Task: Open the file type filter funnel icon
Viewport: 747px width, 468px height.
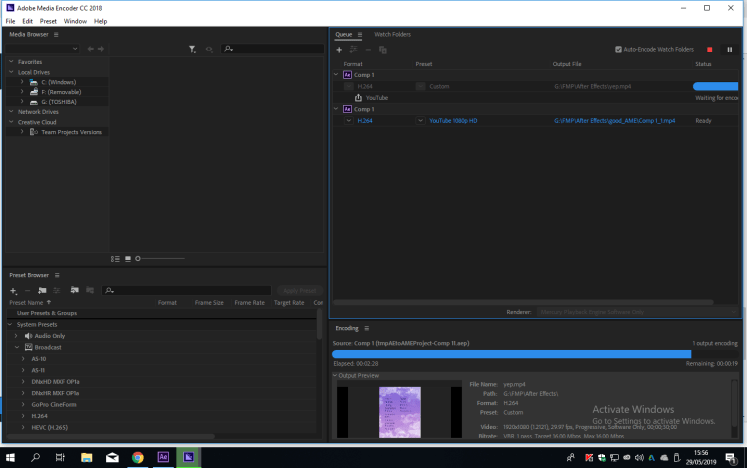Action: (x=192, y=49)
